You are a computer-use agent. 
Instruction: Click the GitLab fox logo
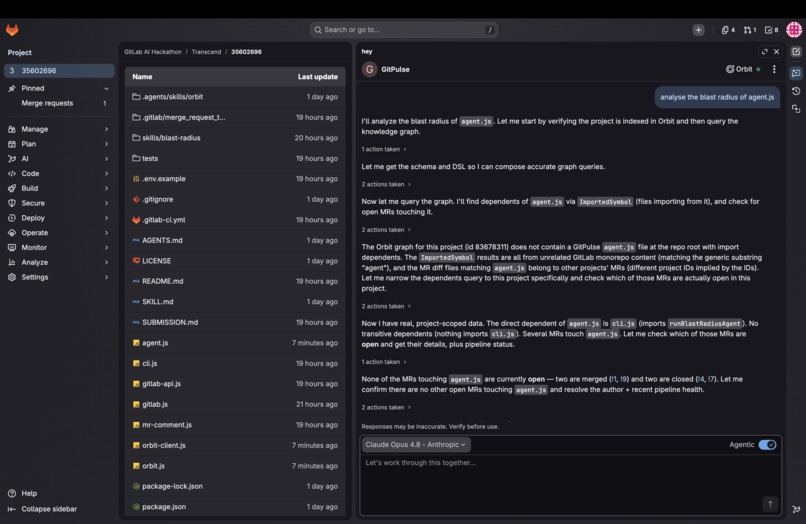(x=12, y=30)
